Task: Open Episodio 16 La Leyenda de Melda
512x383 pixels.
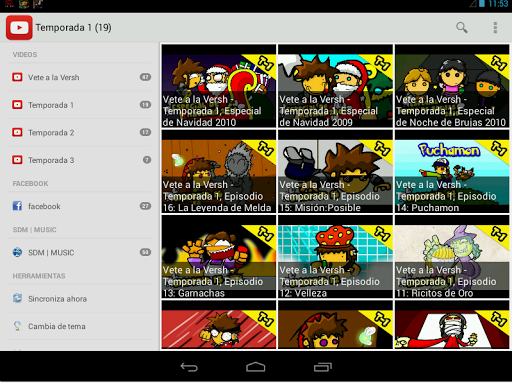Action: coord(219,171)
